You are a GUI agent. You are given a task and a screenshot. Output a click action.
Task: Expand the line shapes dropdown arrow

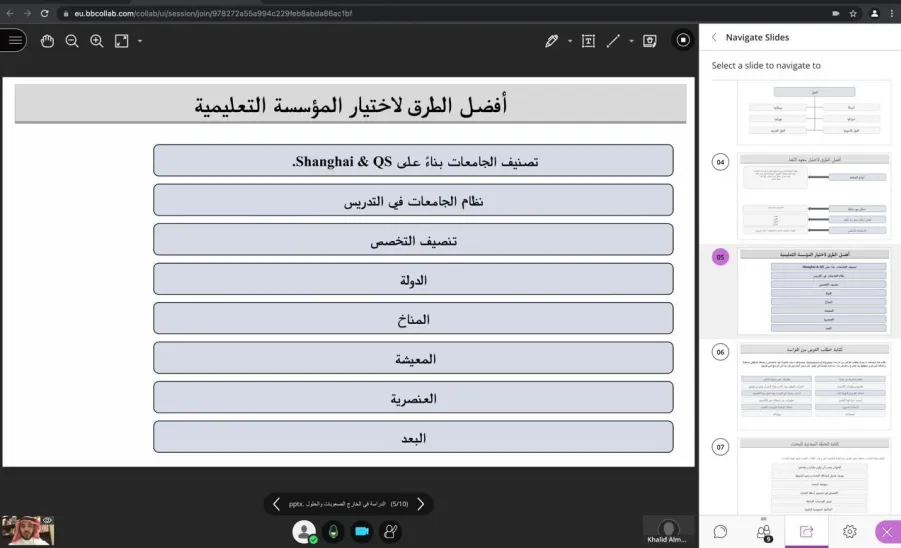pyautogui.click(x=631, y=41)
